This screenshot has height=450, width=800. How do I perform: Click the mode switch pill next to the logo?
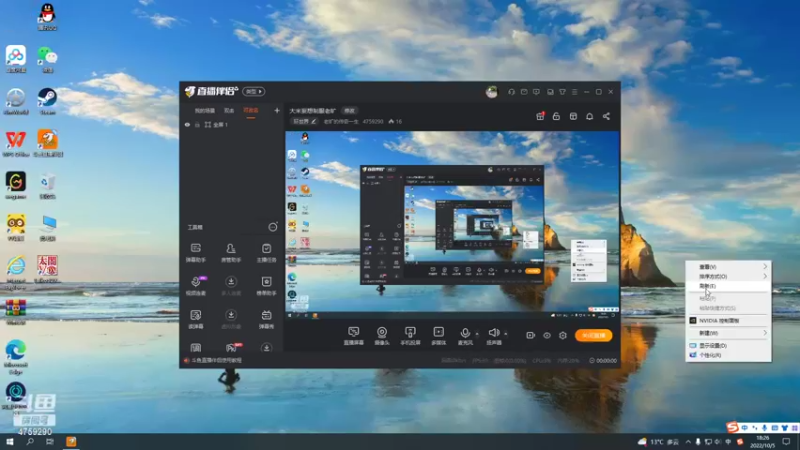(254, 91)
